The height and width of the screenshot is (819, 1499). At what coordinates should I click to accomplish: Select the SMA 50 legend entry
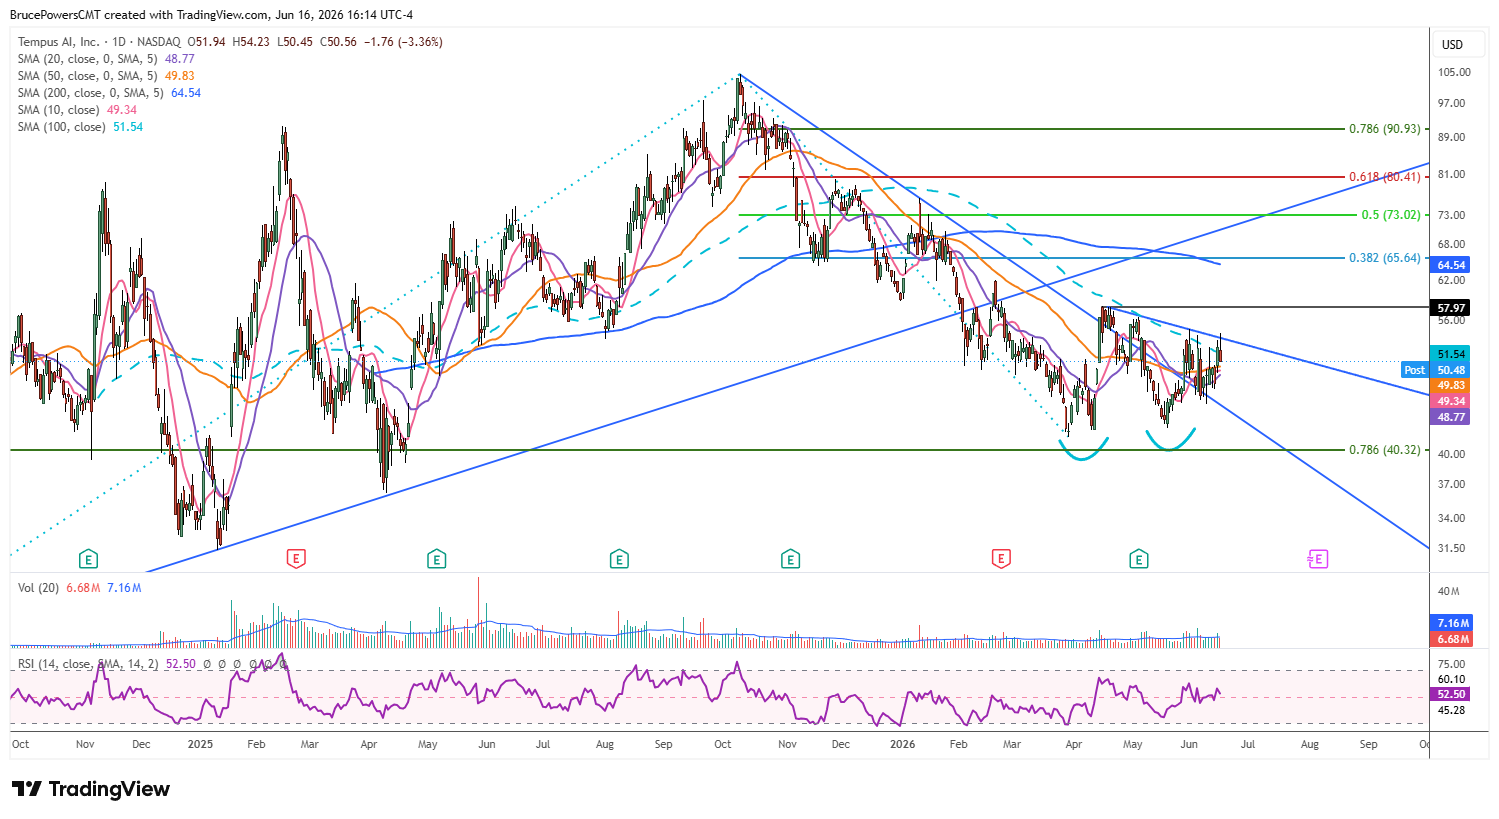[x=106, y=76]
